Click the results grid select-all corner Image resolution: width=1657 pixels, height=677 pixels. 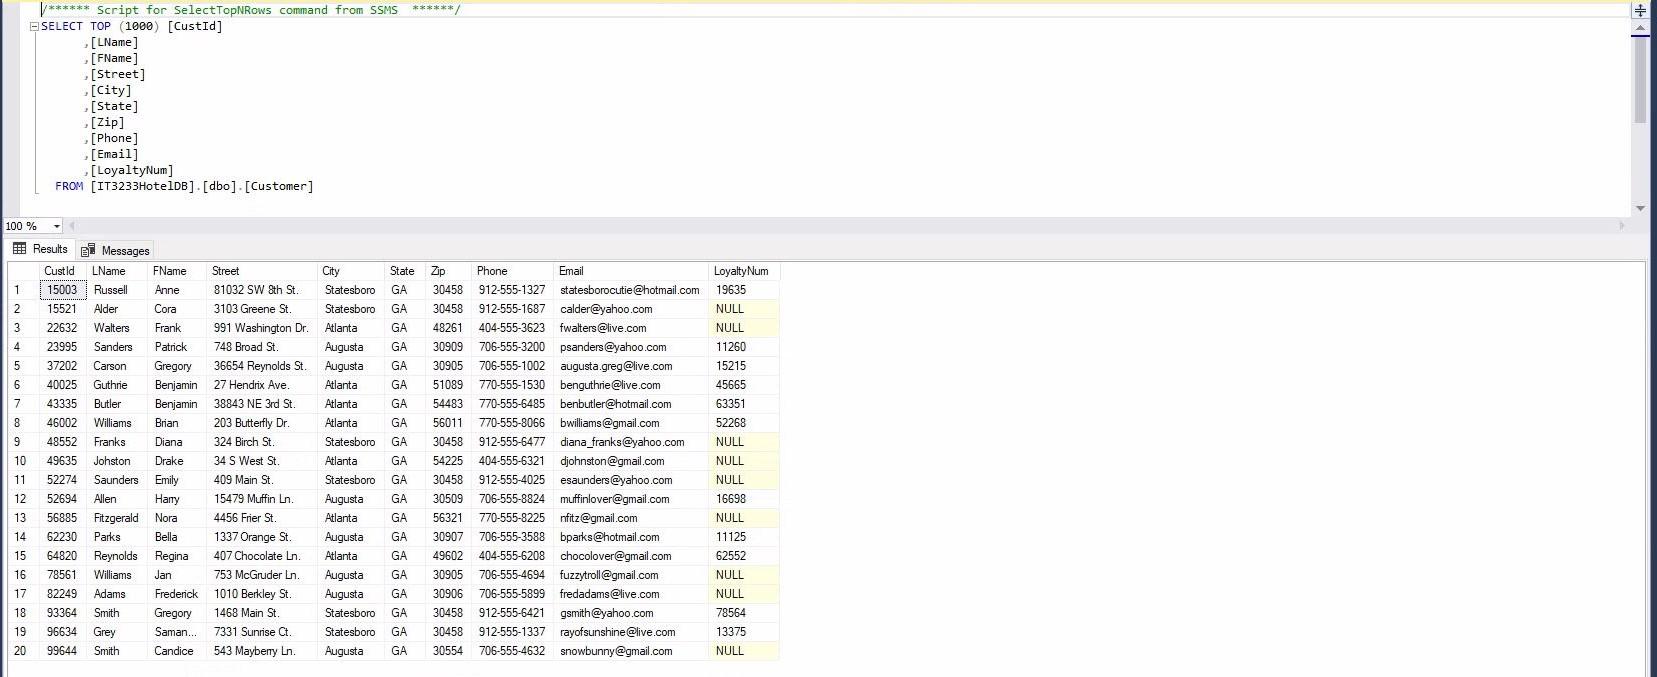pyautogui.click(x=24, y=271)
